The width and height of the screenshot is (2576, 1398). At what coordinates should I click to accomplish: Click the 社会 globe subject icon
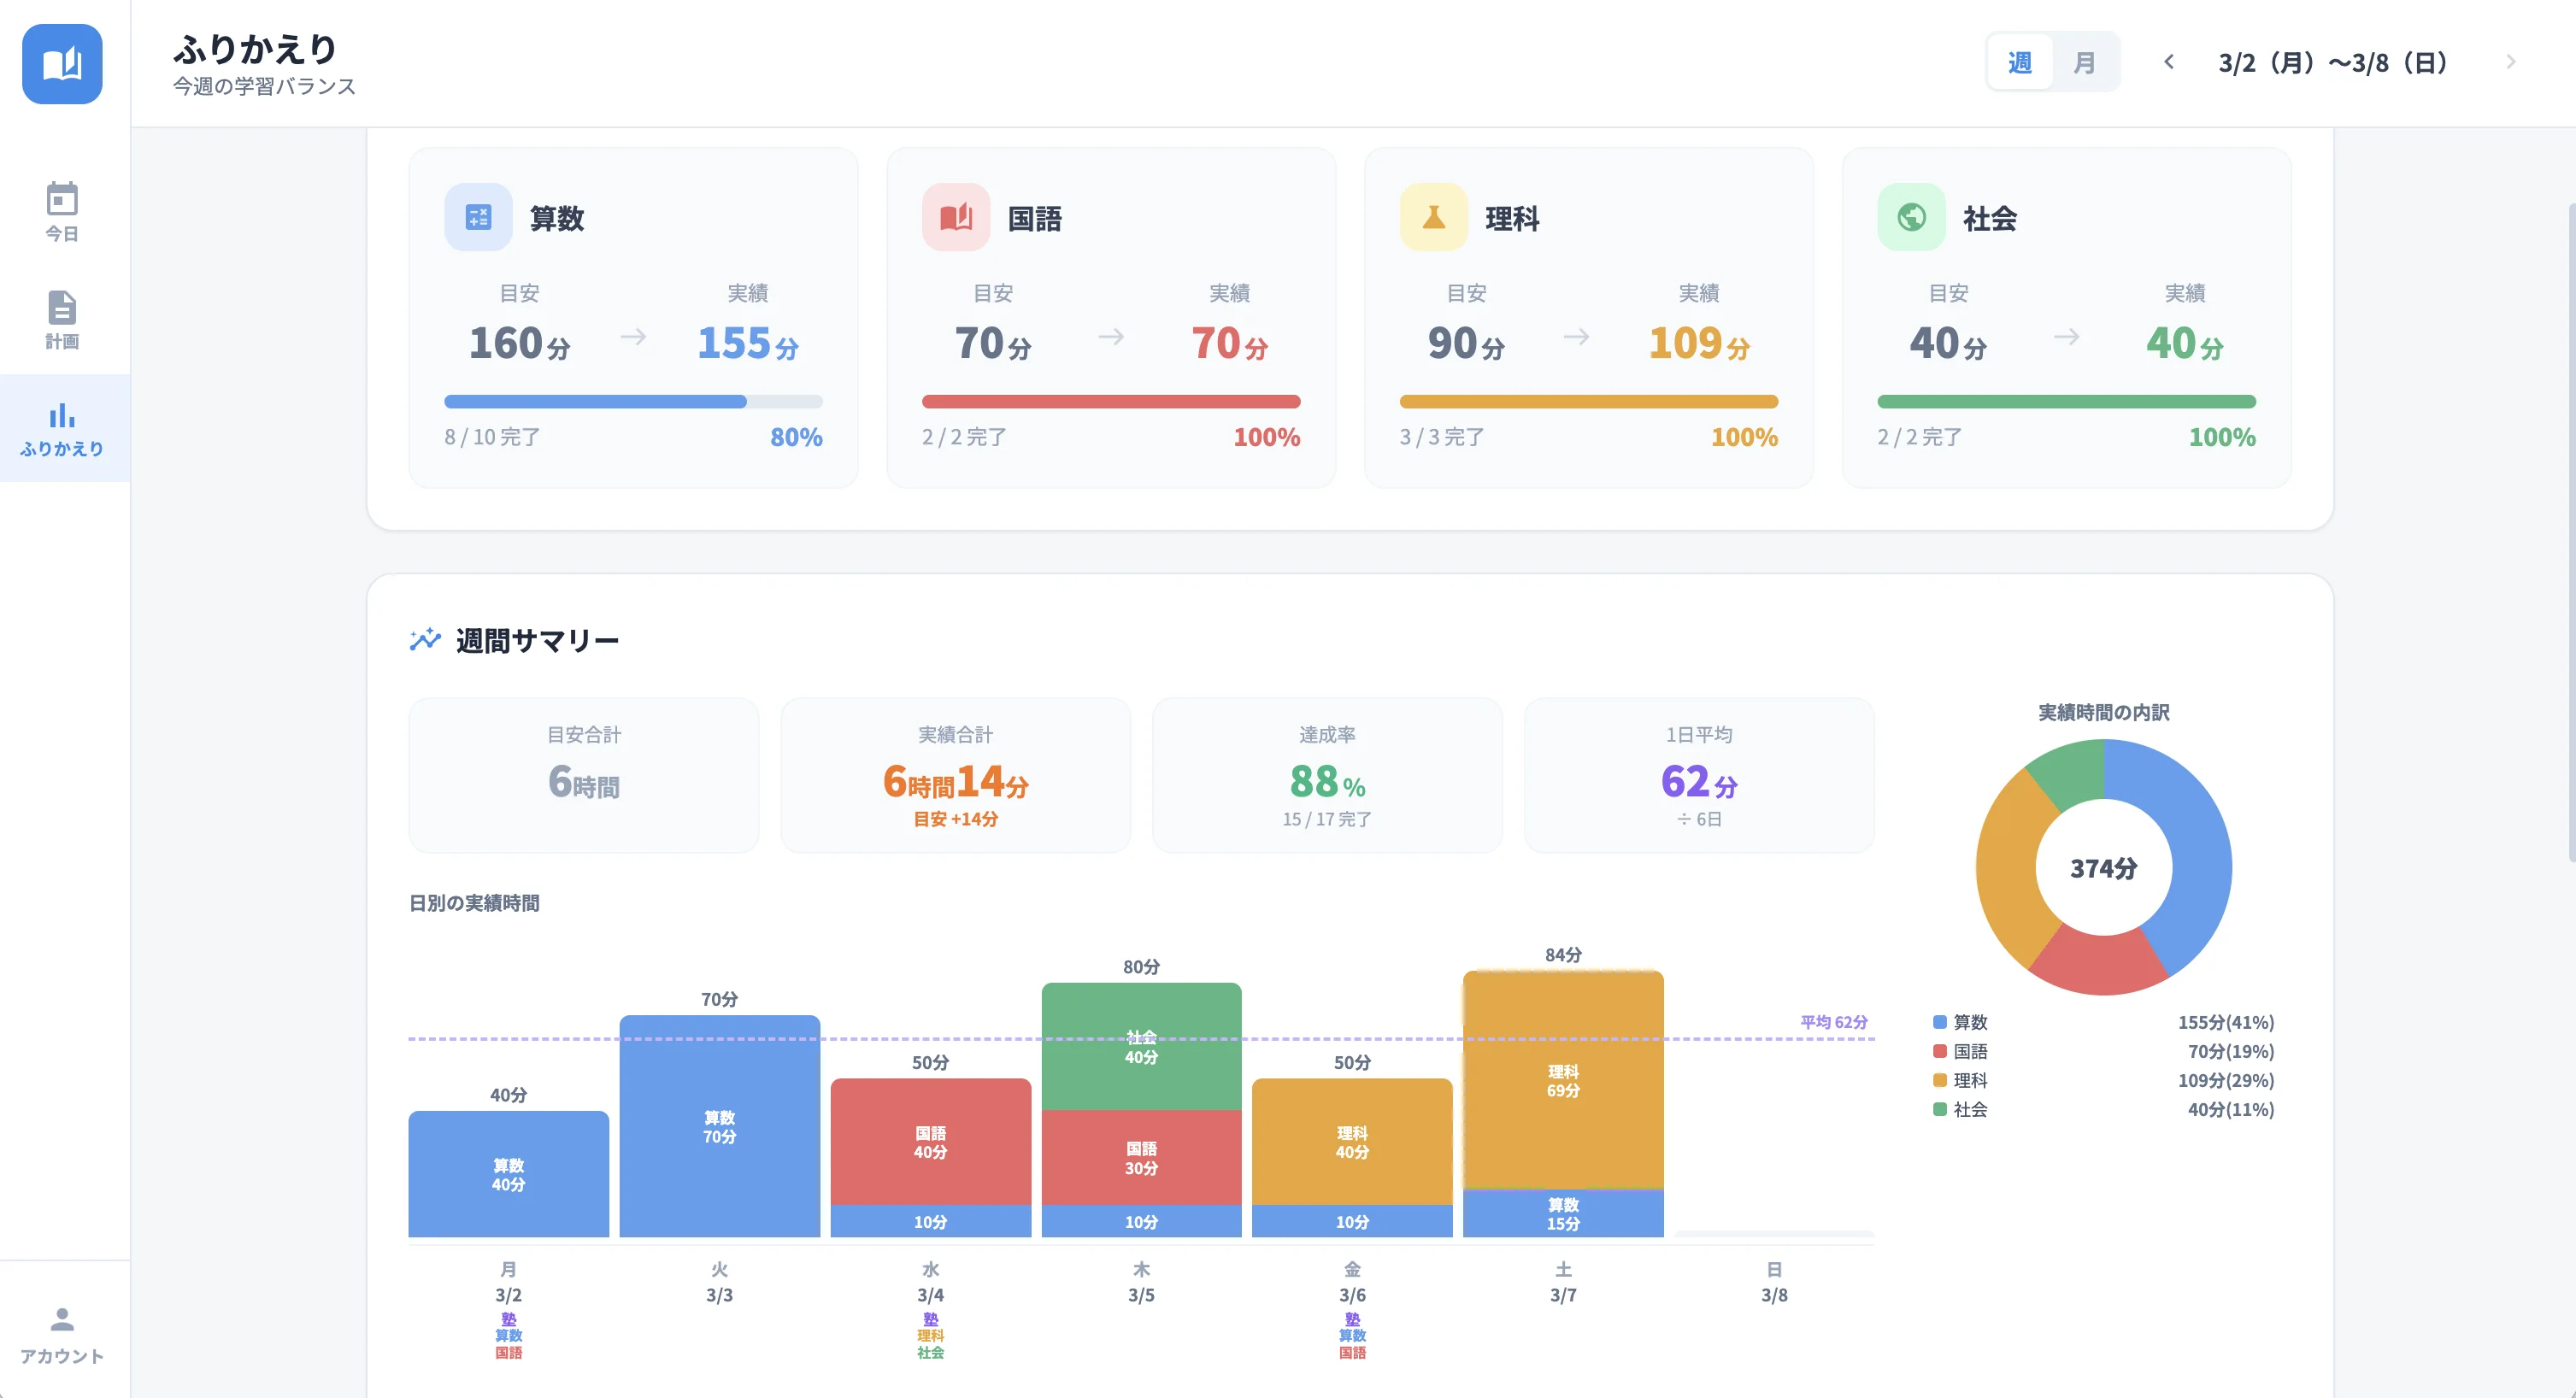(x=1911, y=217)
